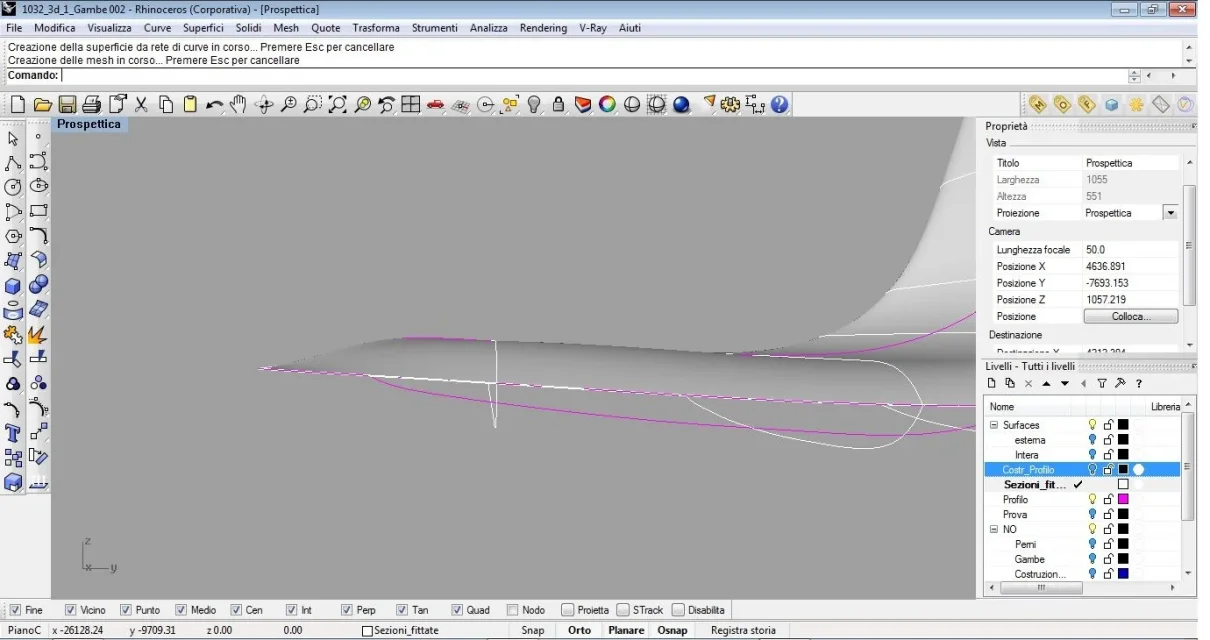Click the padlock lock objects icon

click(558, 104)
